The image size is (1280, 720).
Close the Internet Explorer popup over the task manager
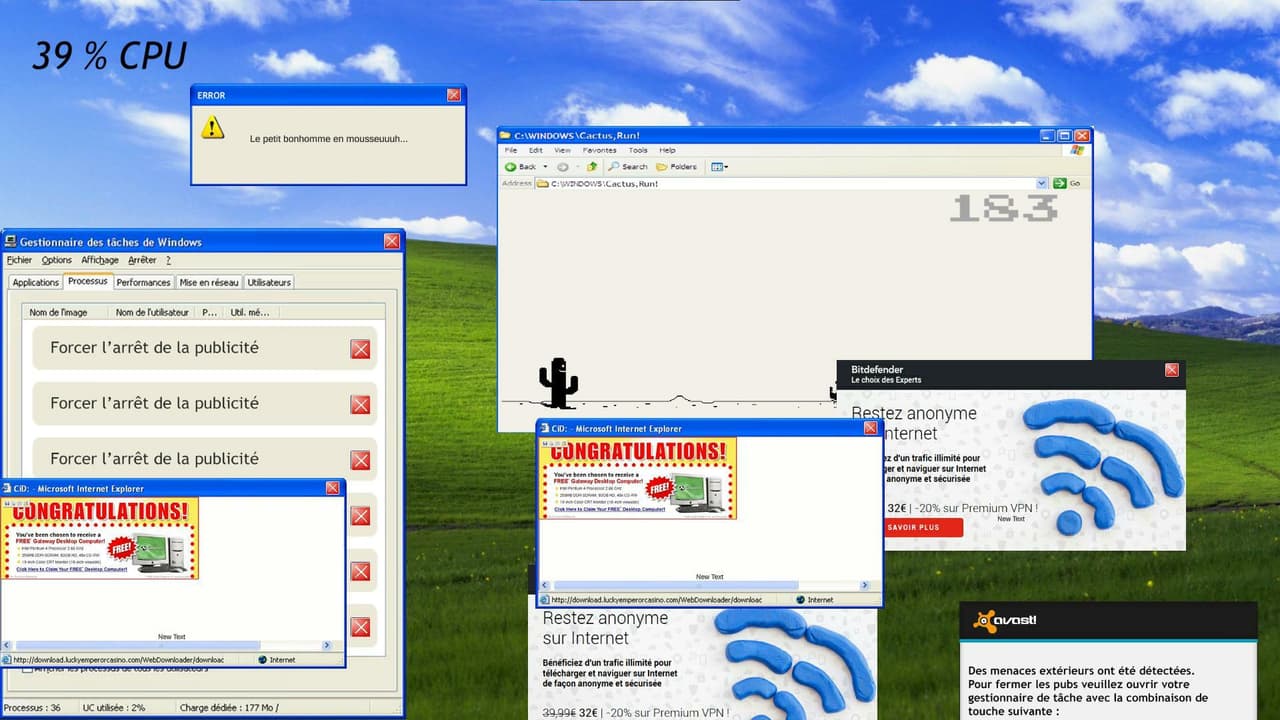(x=332, y=488)
